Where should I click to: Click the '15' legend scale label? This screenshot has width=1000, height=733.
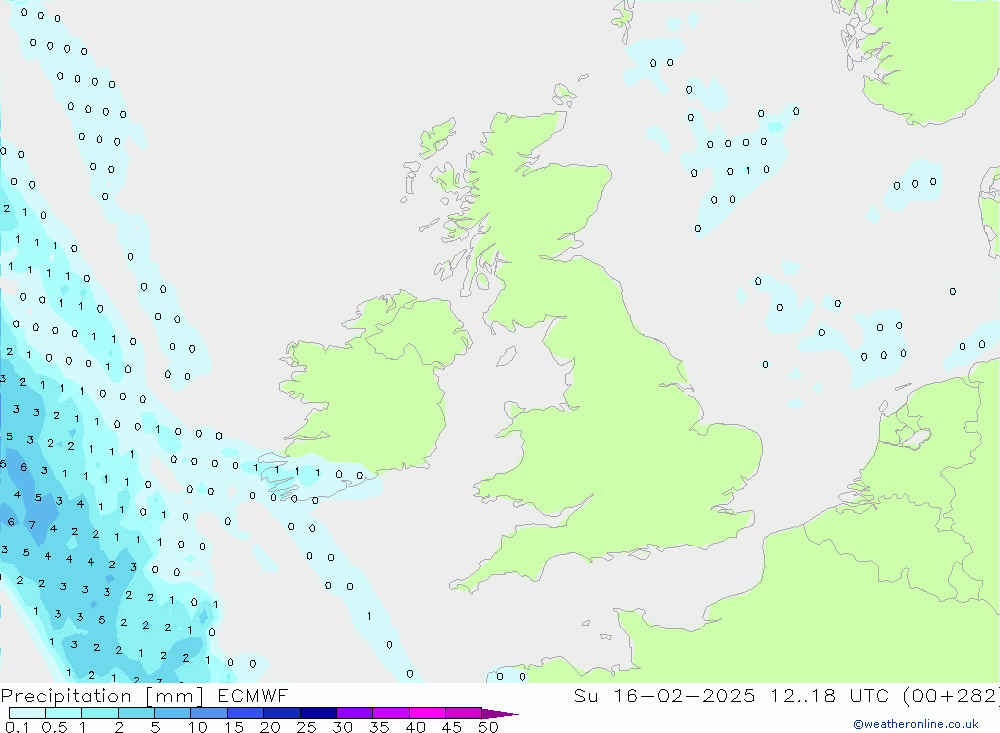[x=234, y=727]
